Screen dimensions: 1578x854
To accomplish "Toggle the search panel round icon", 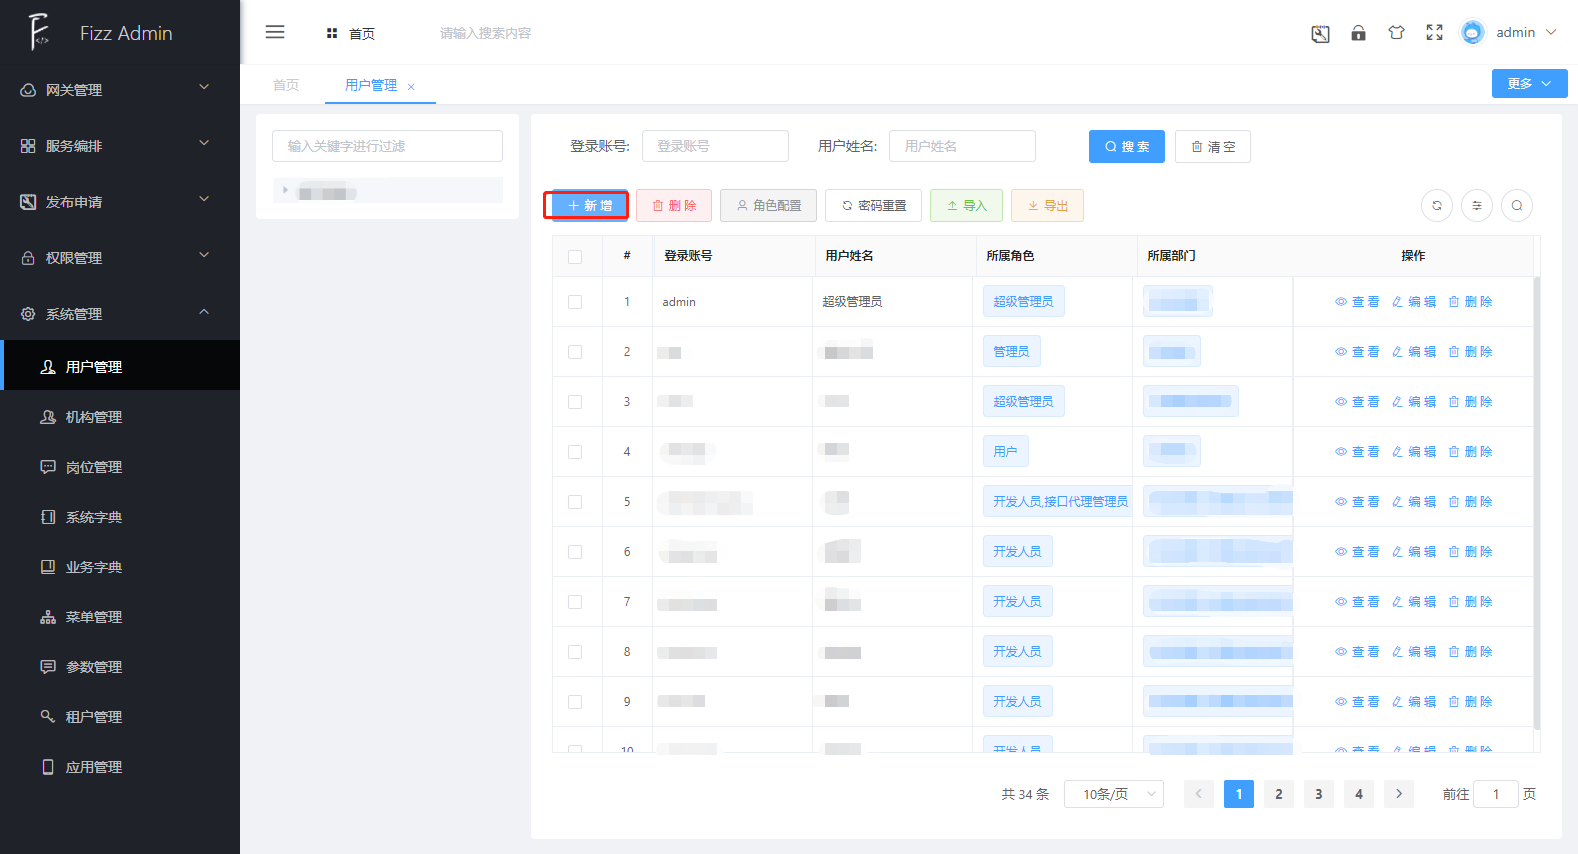I will point(1517,205).
